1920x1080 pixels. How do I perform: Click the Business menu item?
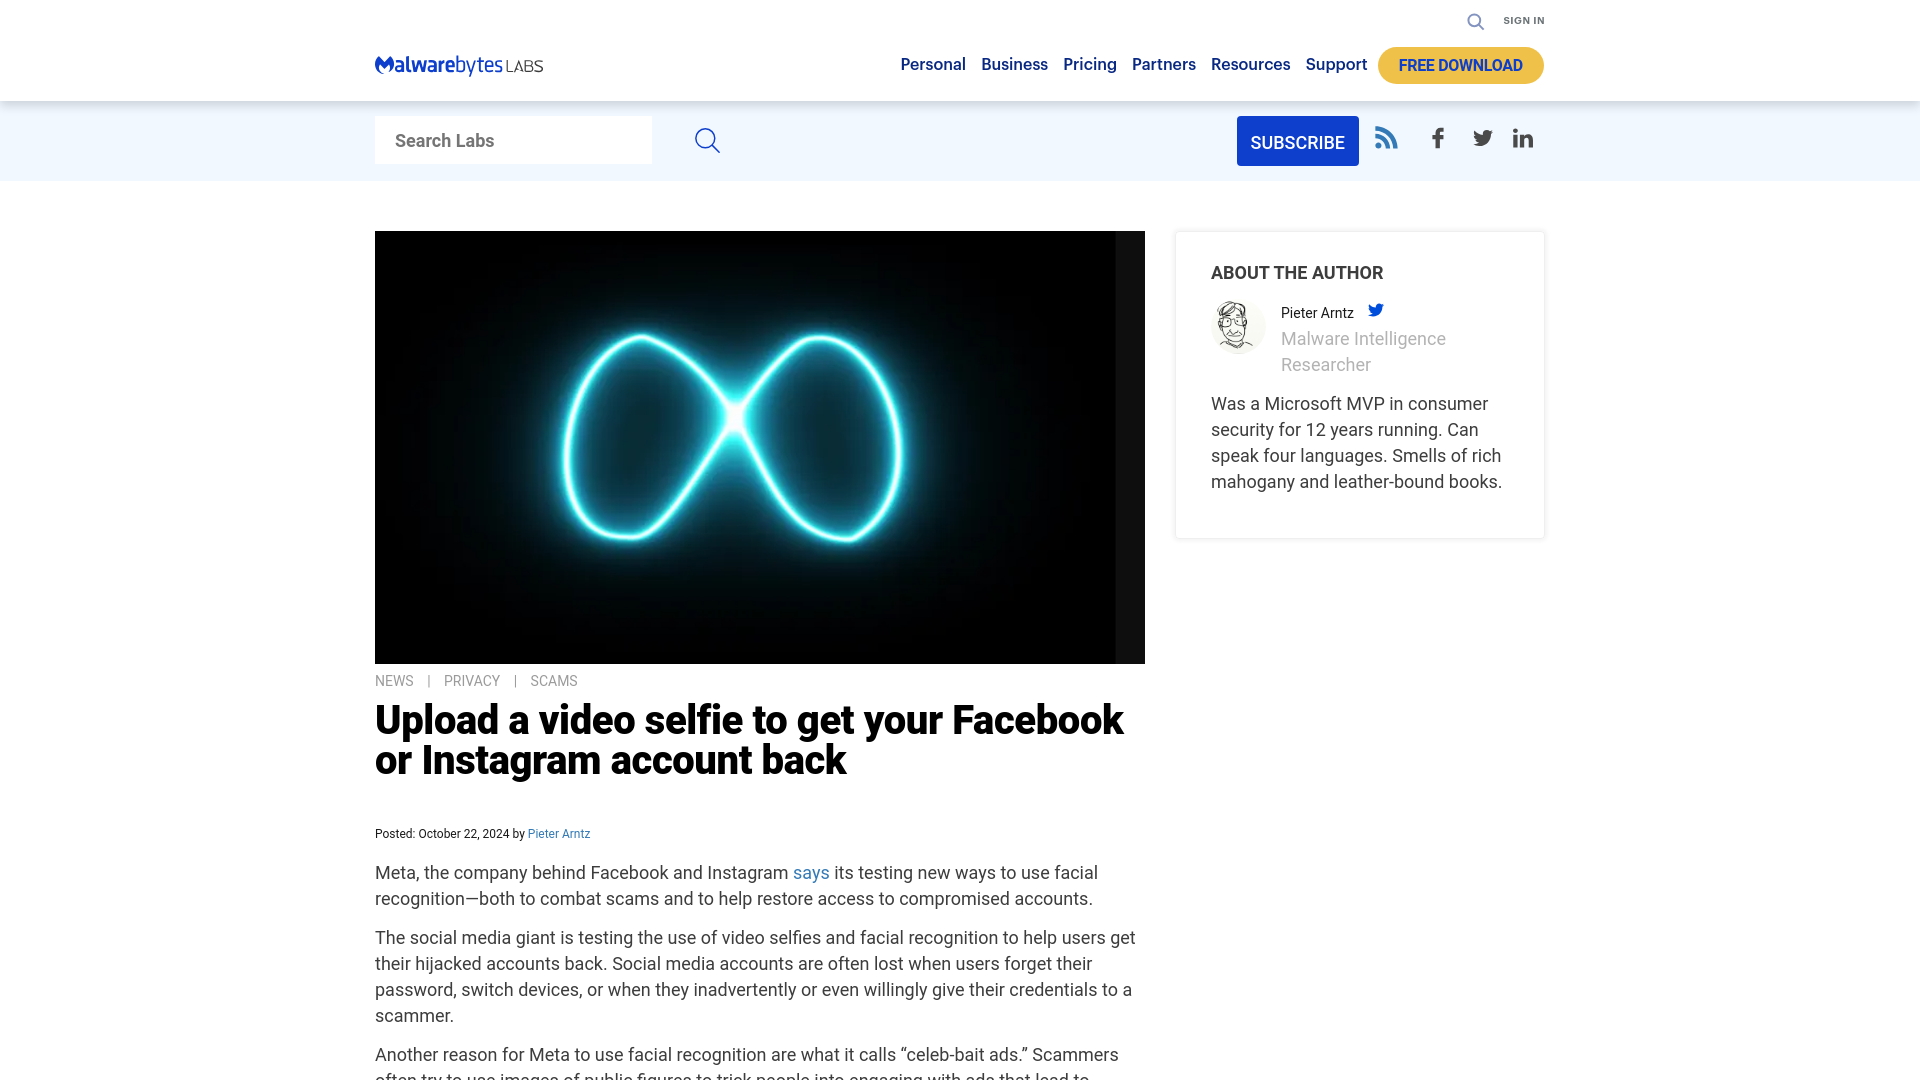1014,63
